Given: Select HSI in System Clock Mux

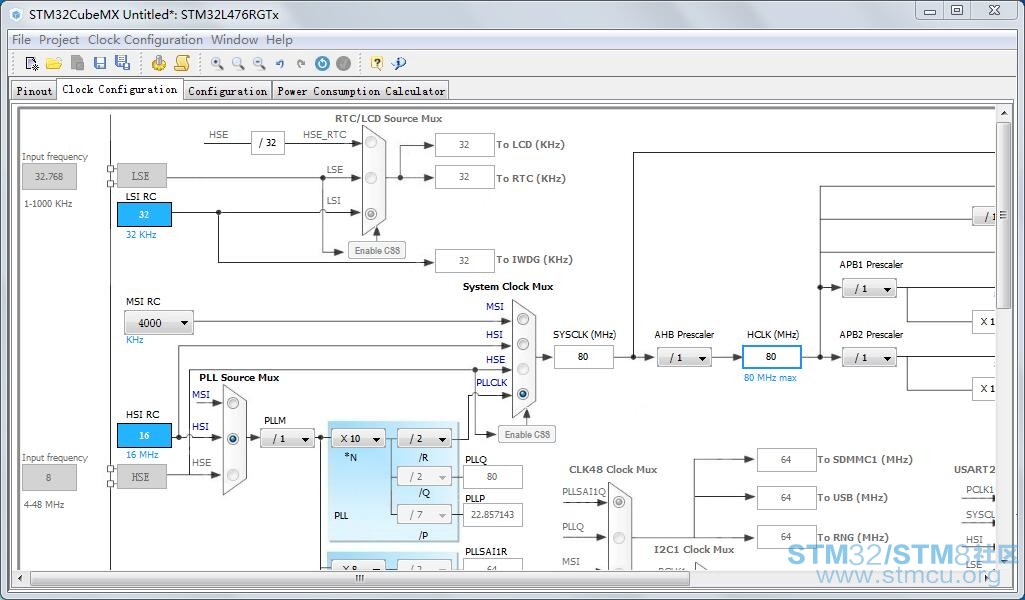Looking at the screenshot, I should point(523,344).
